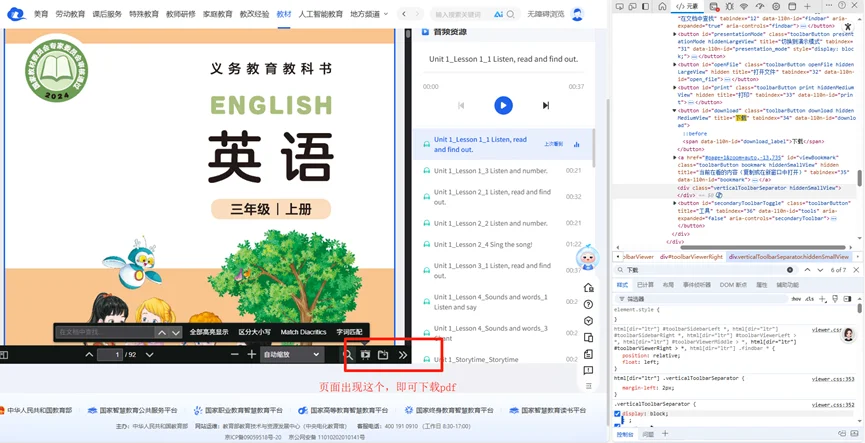The image size is (865, 443).
Task: Click the search magnifier in site header
Action: pyautogui.click(x=511, y=14)
